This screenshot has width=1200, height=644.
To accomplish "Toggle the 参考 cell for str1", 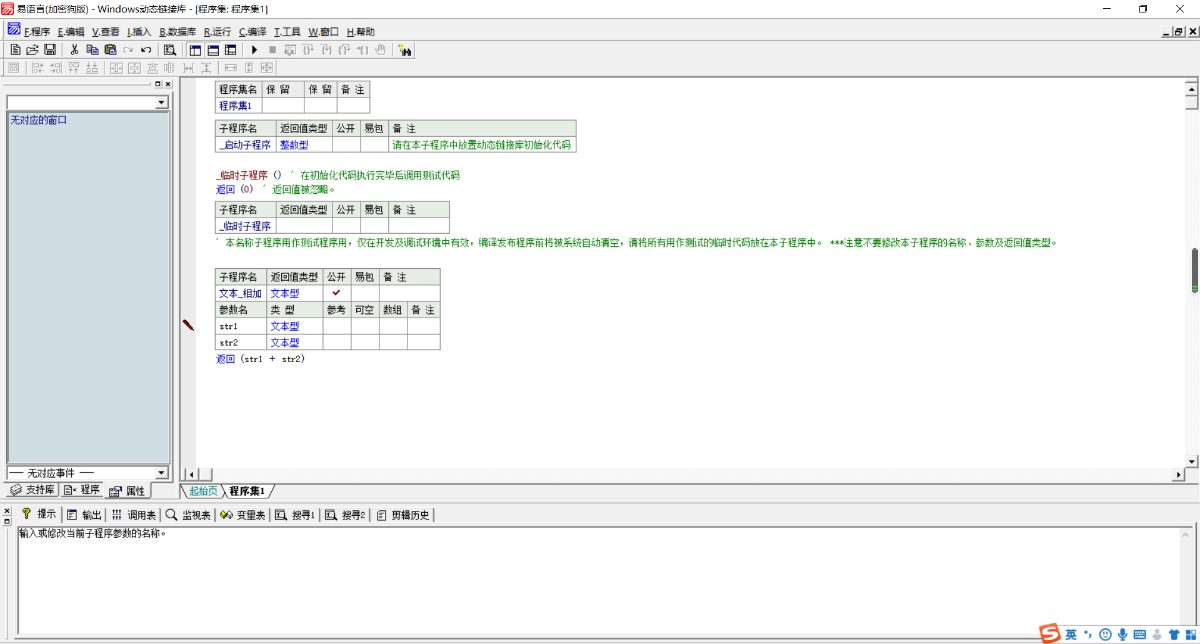I will click(336, 326).
